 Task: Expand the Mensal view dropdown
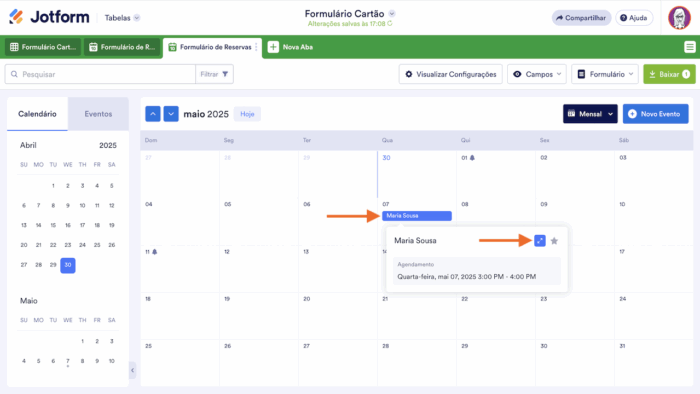click(590, 114)
